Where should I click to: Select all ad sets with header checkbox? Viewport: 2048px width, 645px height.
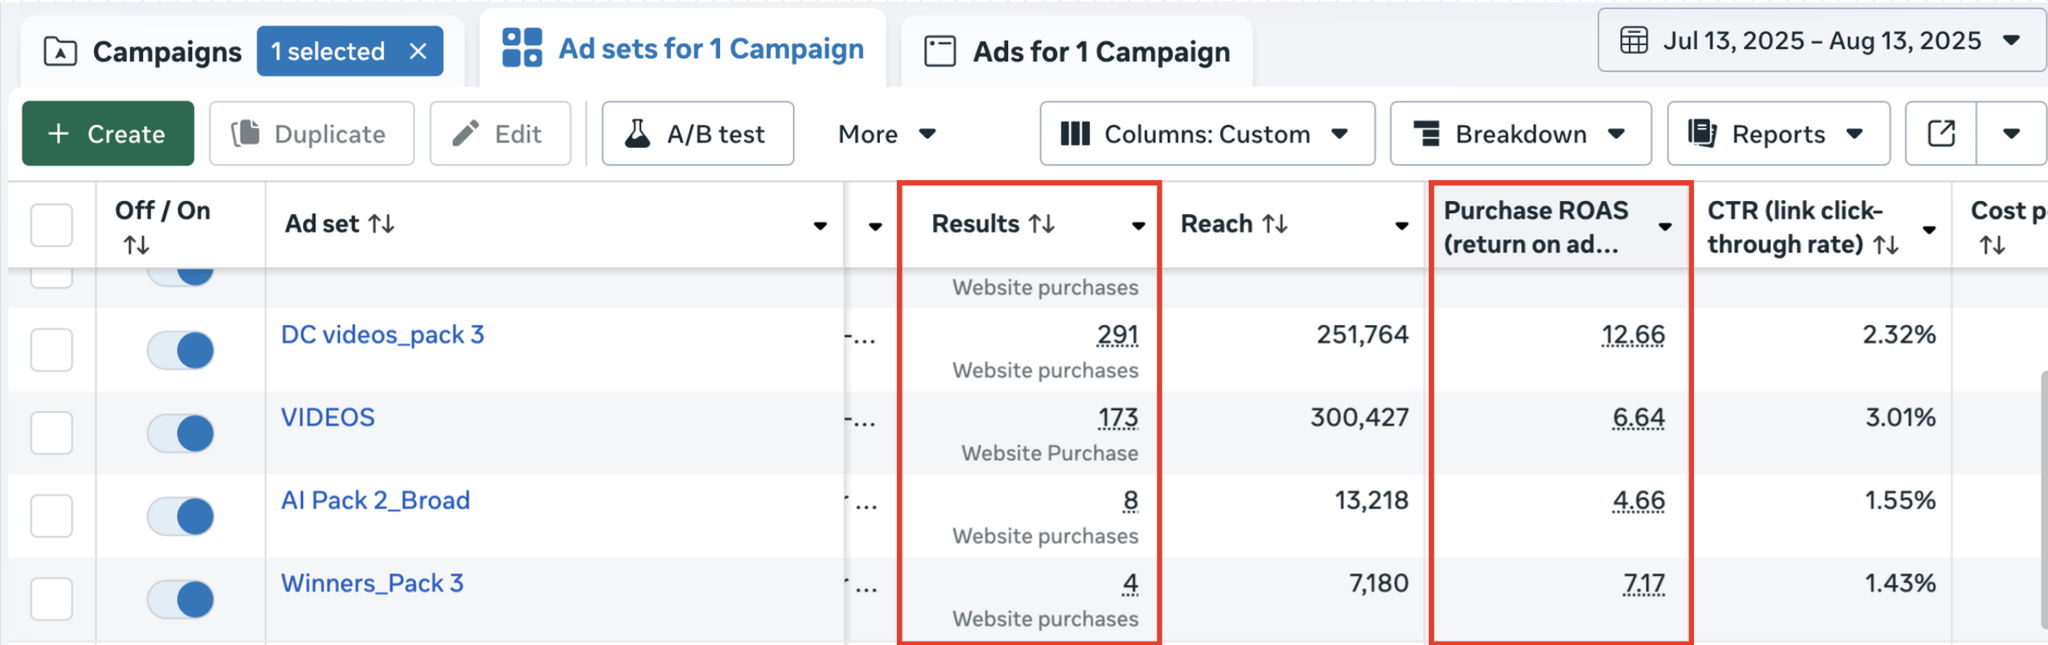pos(51,225)
